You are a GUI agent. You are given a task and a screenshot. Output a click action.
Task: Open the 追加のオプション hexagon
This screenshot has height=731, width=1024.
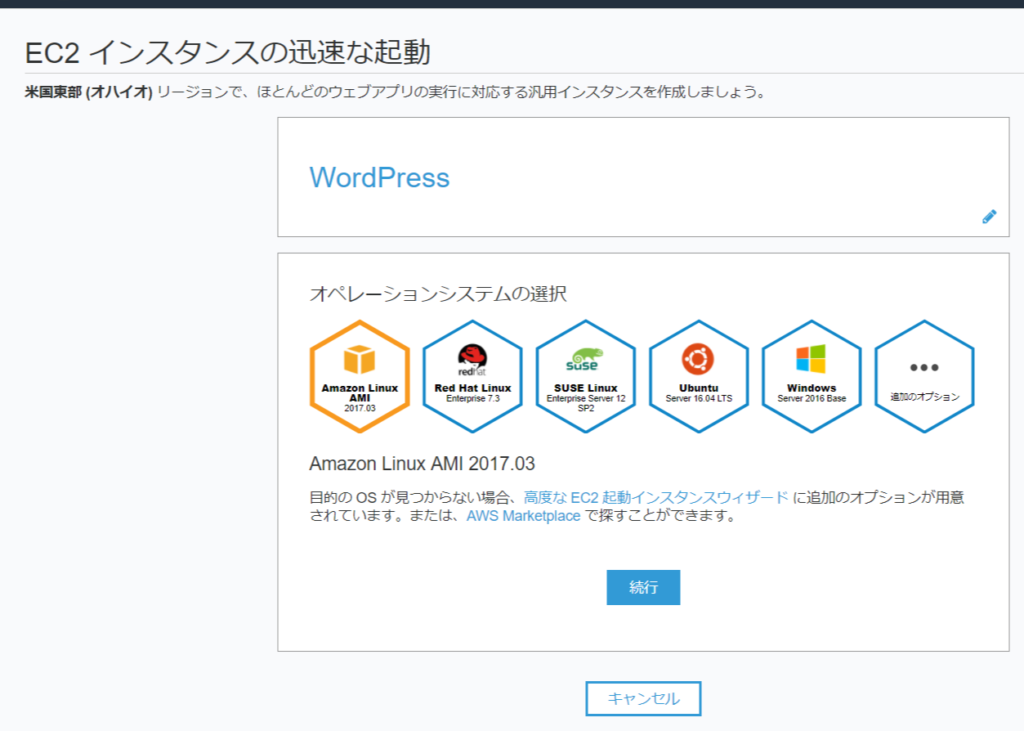coord(925,376)
